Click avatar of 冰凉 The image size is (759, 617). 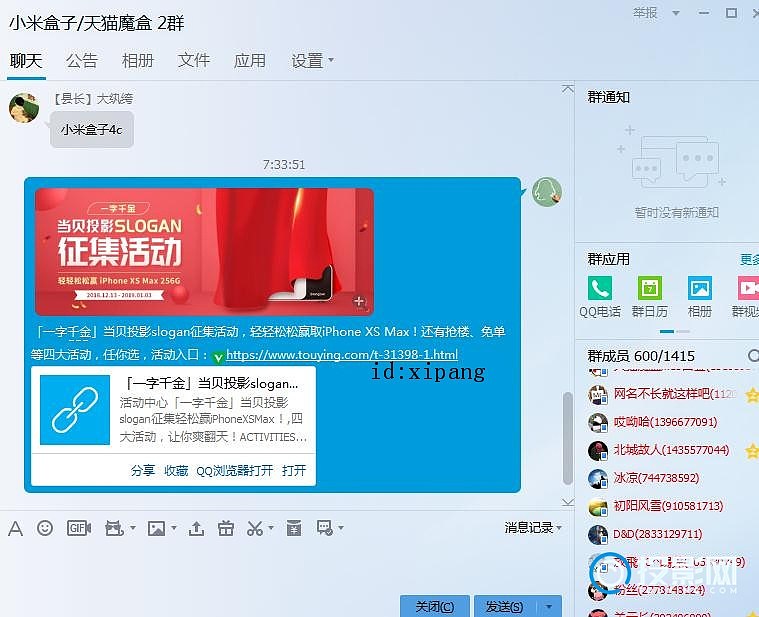[x=598, y=479]
